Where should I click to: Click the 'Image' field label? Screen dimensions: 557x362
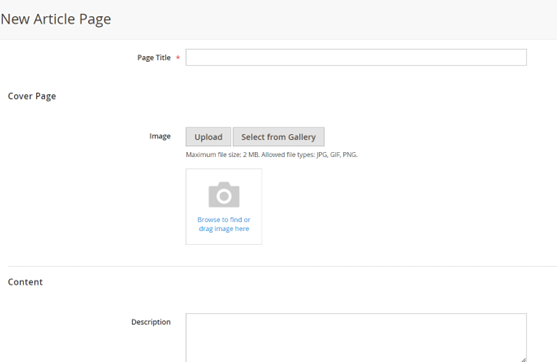(x=160, y=136)
